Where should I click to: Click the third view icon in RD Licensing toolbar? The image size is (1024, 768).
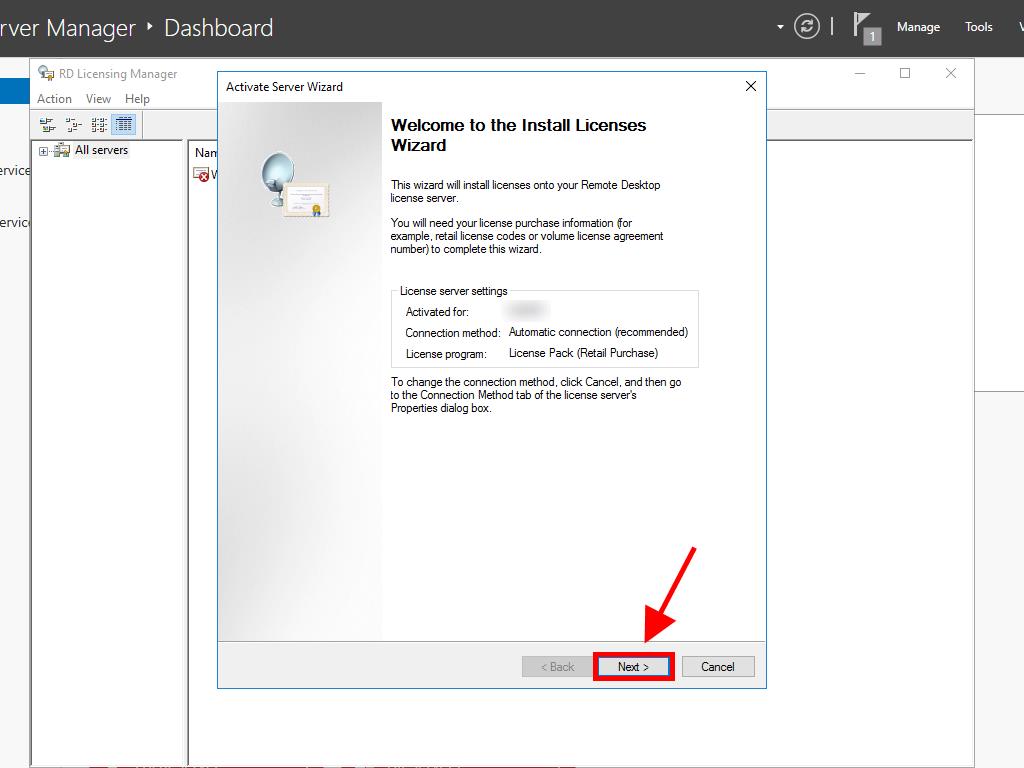coord(99,125)
